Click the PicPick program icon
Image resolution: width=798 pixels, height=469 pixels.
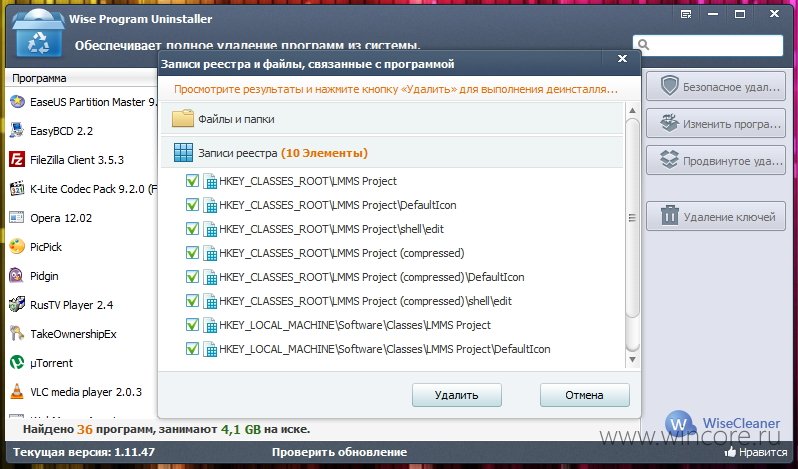click(x=17, y=247)
